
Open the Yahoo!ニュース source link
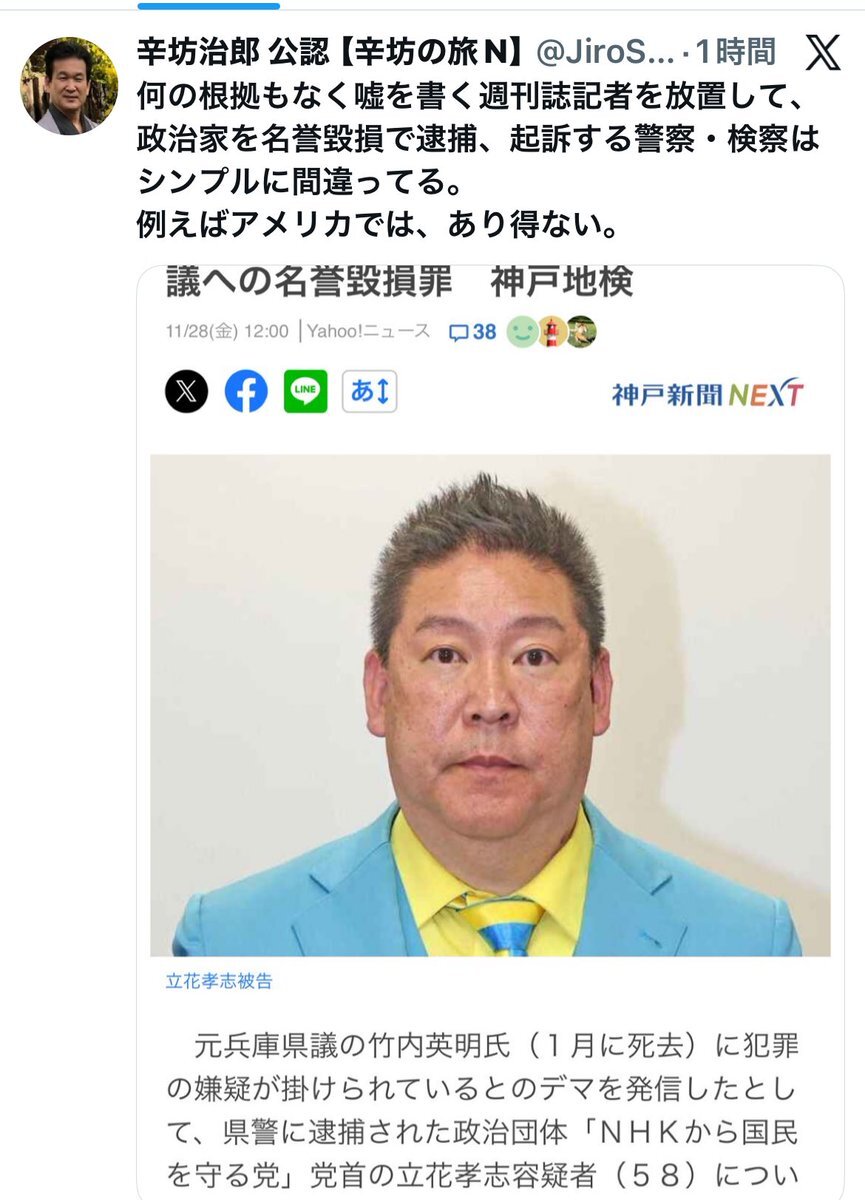click(x=368, y=331)
